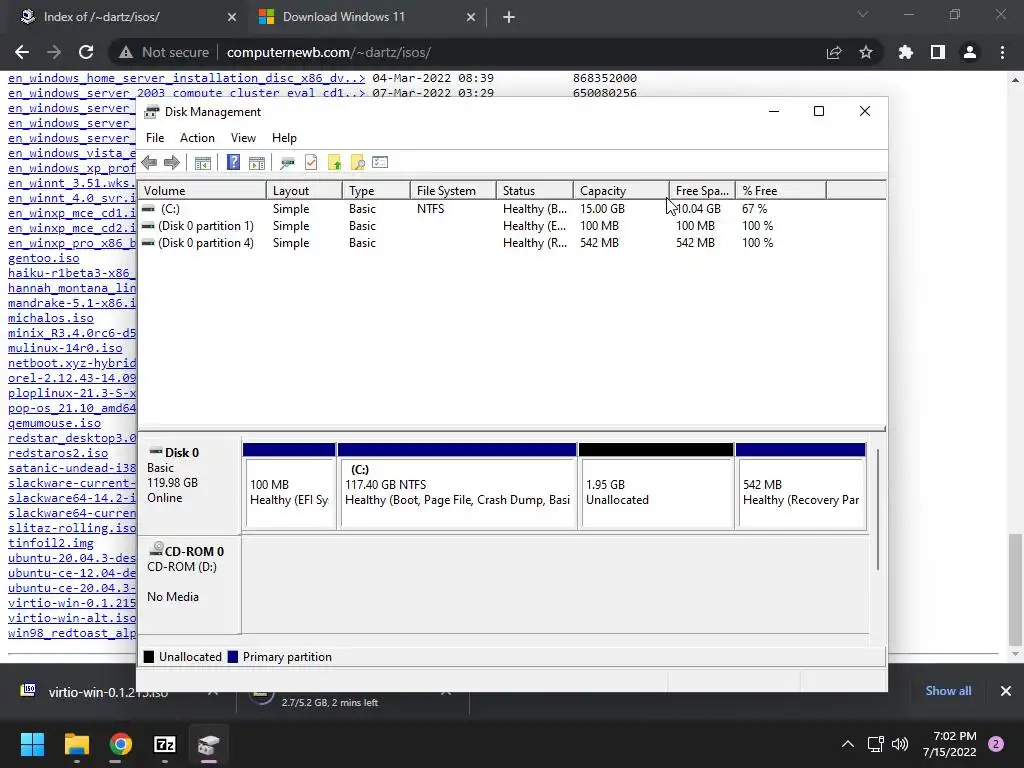Click the Properties checkmark page toolbar icon

click(311, 163)
